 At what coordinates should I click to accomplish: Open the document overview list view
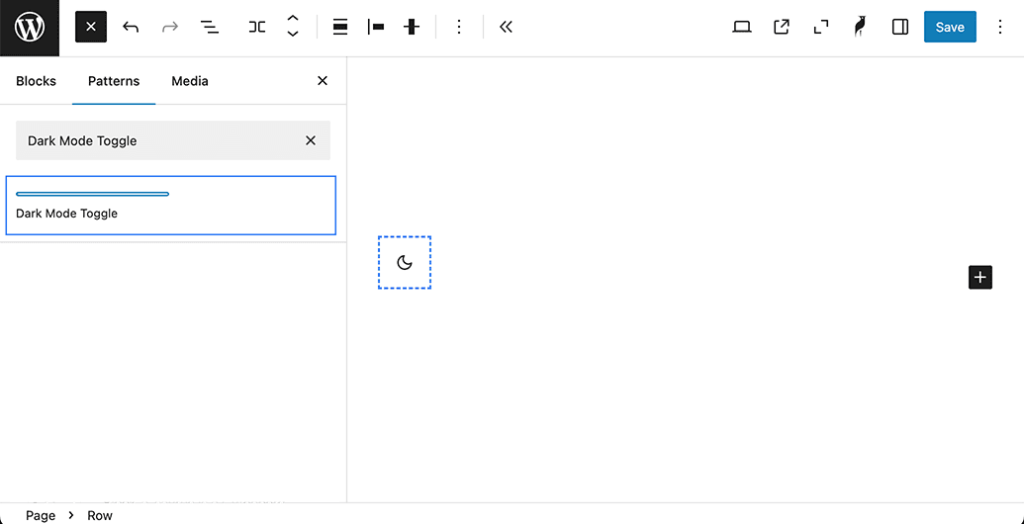pyautogui.click(x=209, y=27)
